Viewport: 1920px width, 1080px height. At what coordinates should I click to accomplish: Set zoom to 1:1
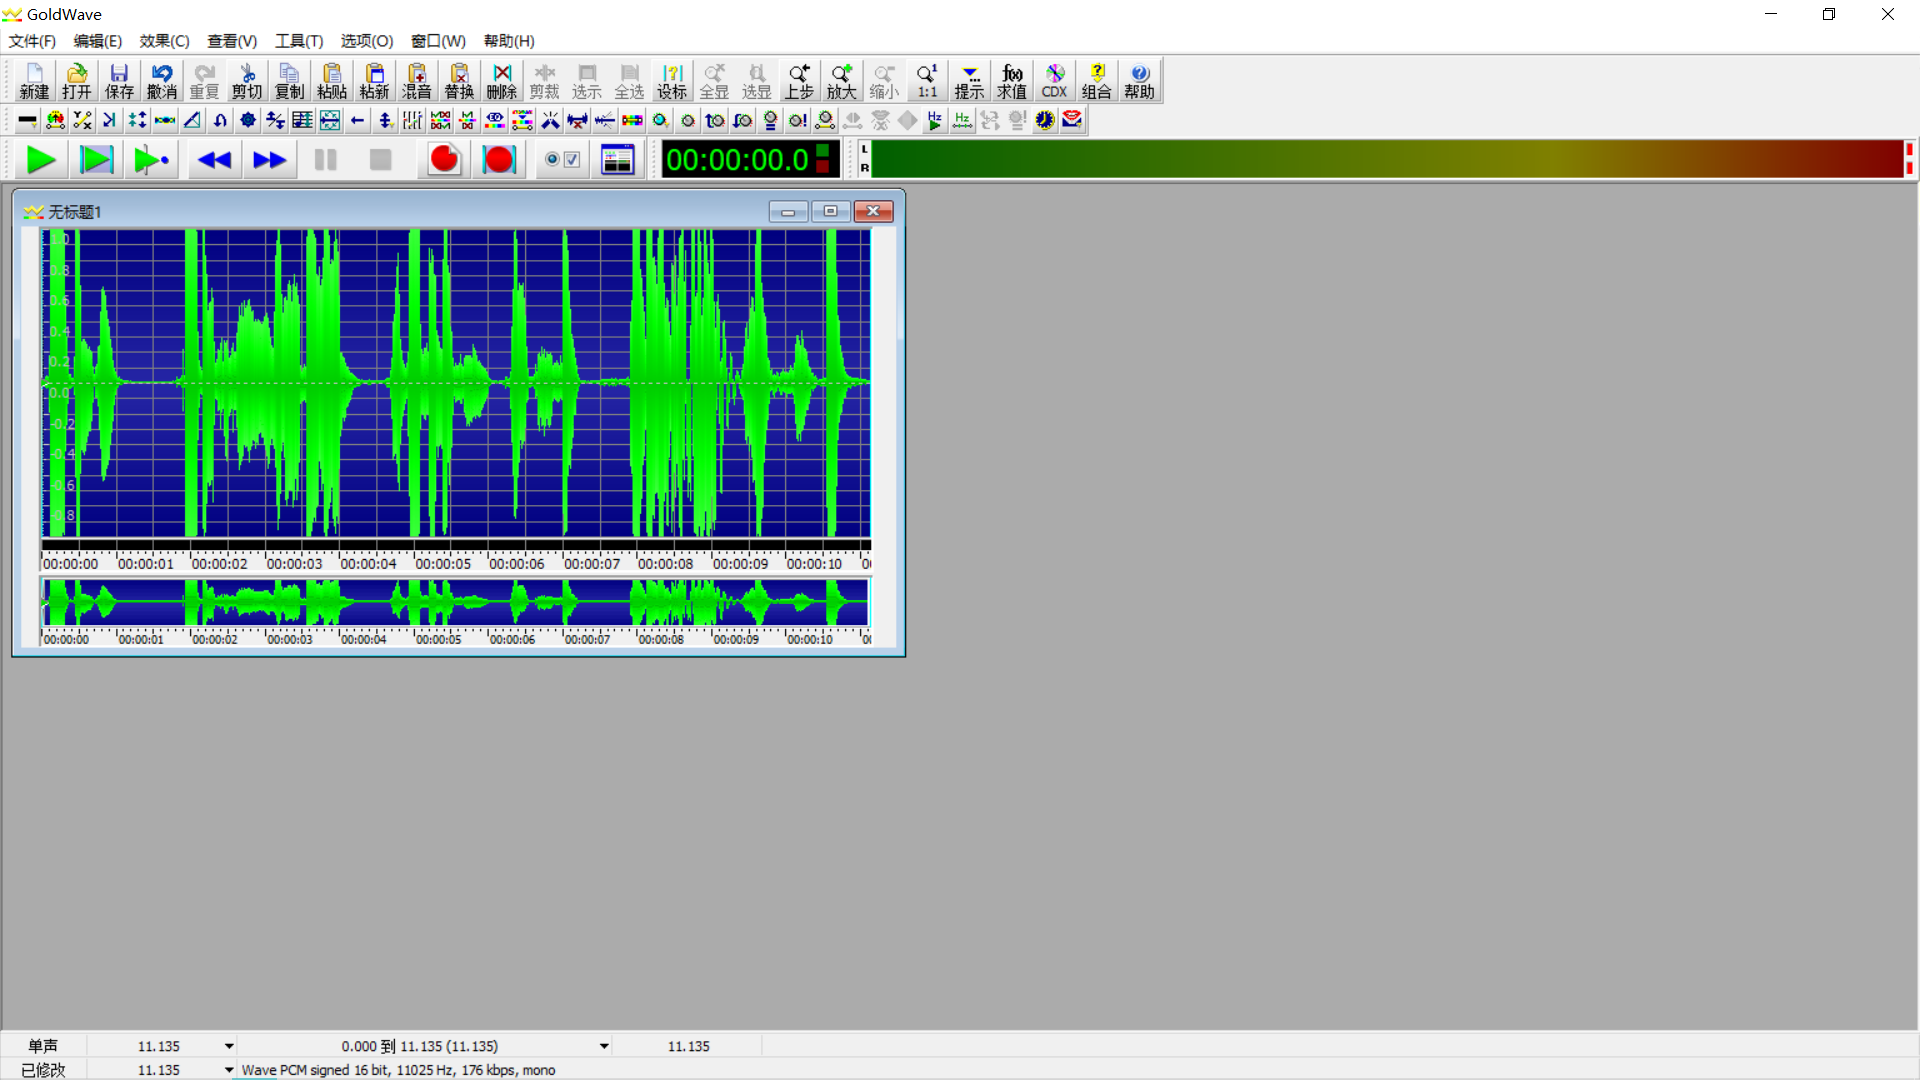click(x=927, y=81)
